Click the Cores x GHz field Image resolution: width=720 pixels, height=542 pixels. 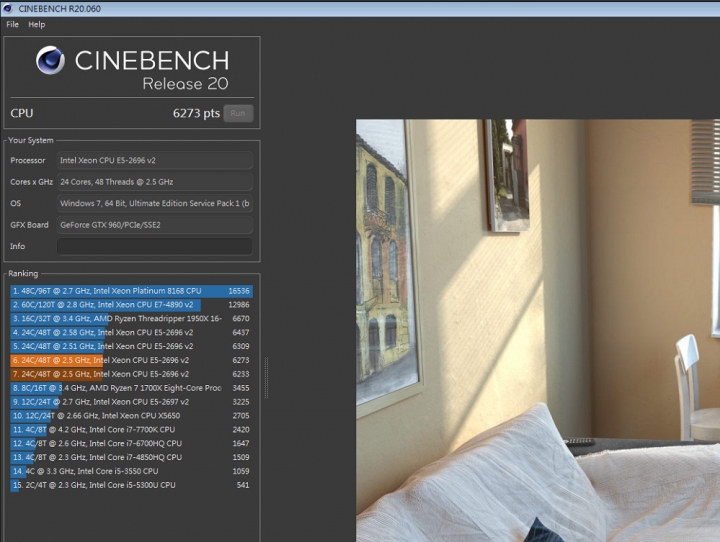point(155,182)
